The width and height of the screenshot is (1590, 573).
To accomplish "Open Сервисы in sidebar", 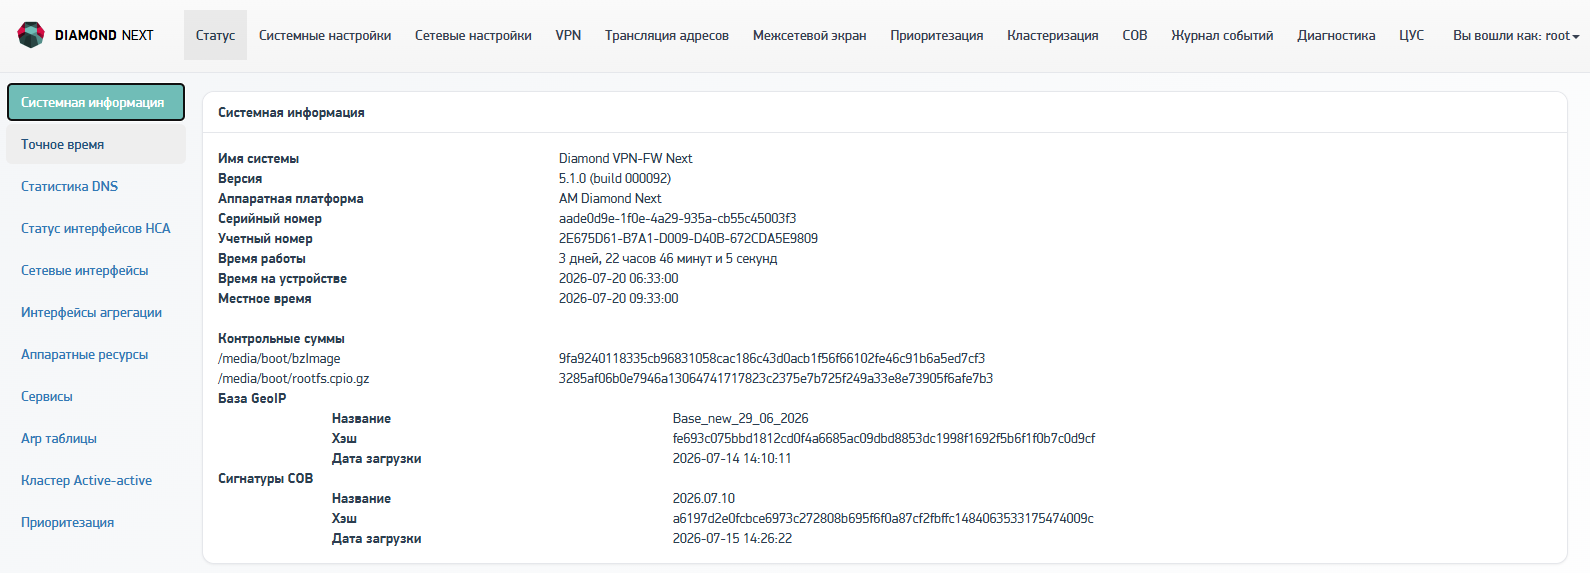I will coord(96,396).
